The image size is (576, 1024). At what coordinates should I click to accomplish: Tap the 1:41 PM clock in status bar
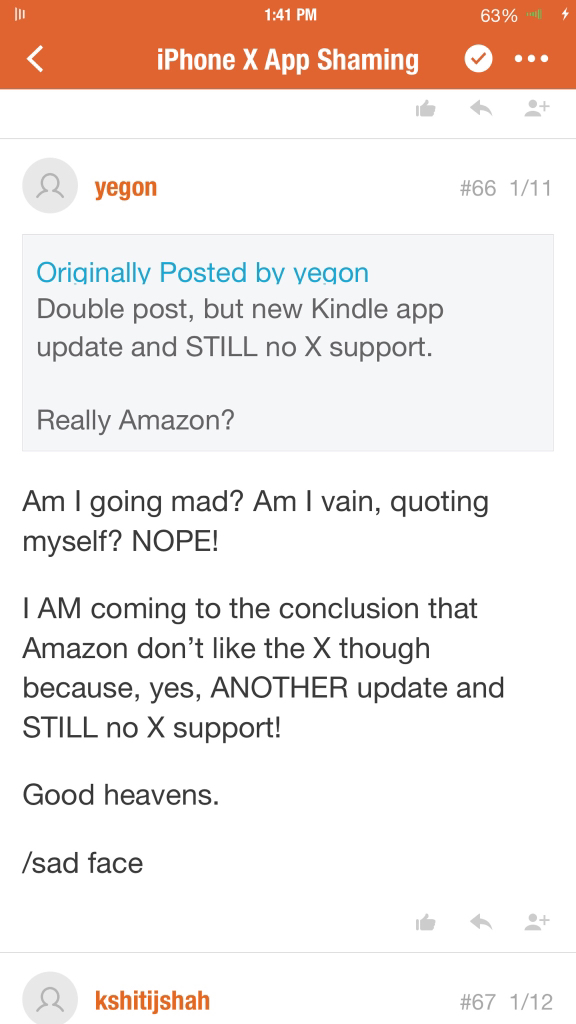[291, 14]
